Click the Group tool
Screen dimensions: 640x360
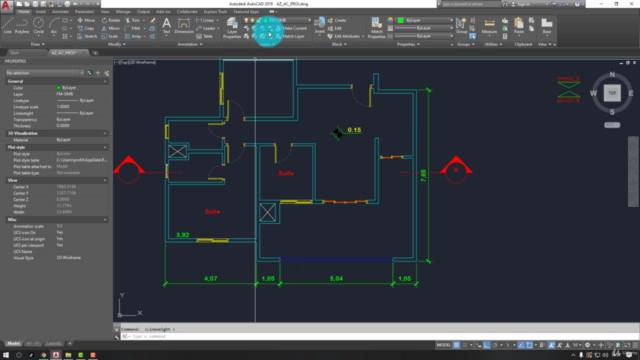pyautogui.click(x=461, y=26)
